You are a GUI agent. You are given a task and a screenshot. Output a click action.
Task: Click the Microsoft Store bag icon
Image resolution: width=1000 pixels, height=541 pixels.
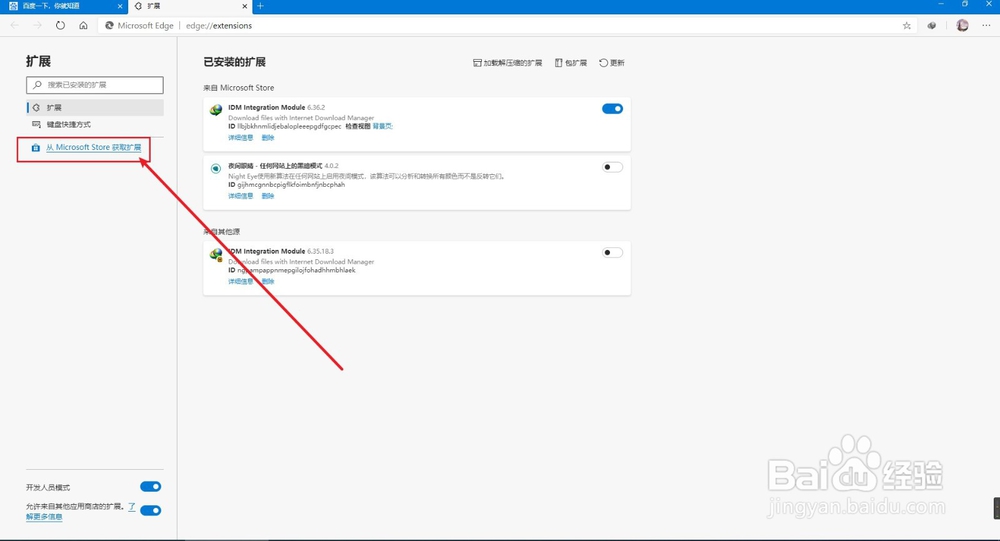click(36, 147)
